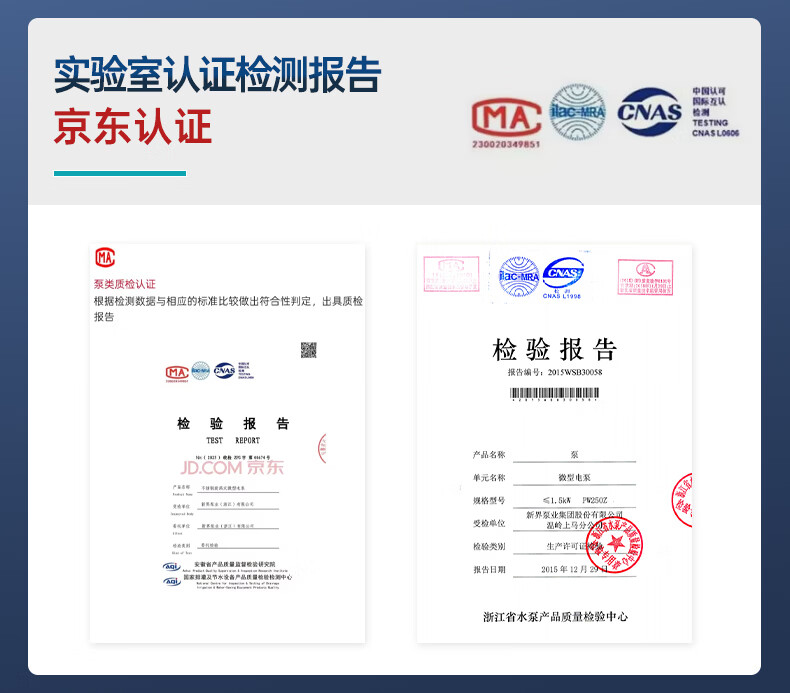
Task: Click the 泵类质检认证 red label
Action: (x=125, y=284)
